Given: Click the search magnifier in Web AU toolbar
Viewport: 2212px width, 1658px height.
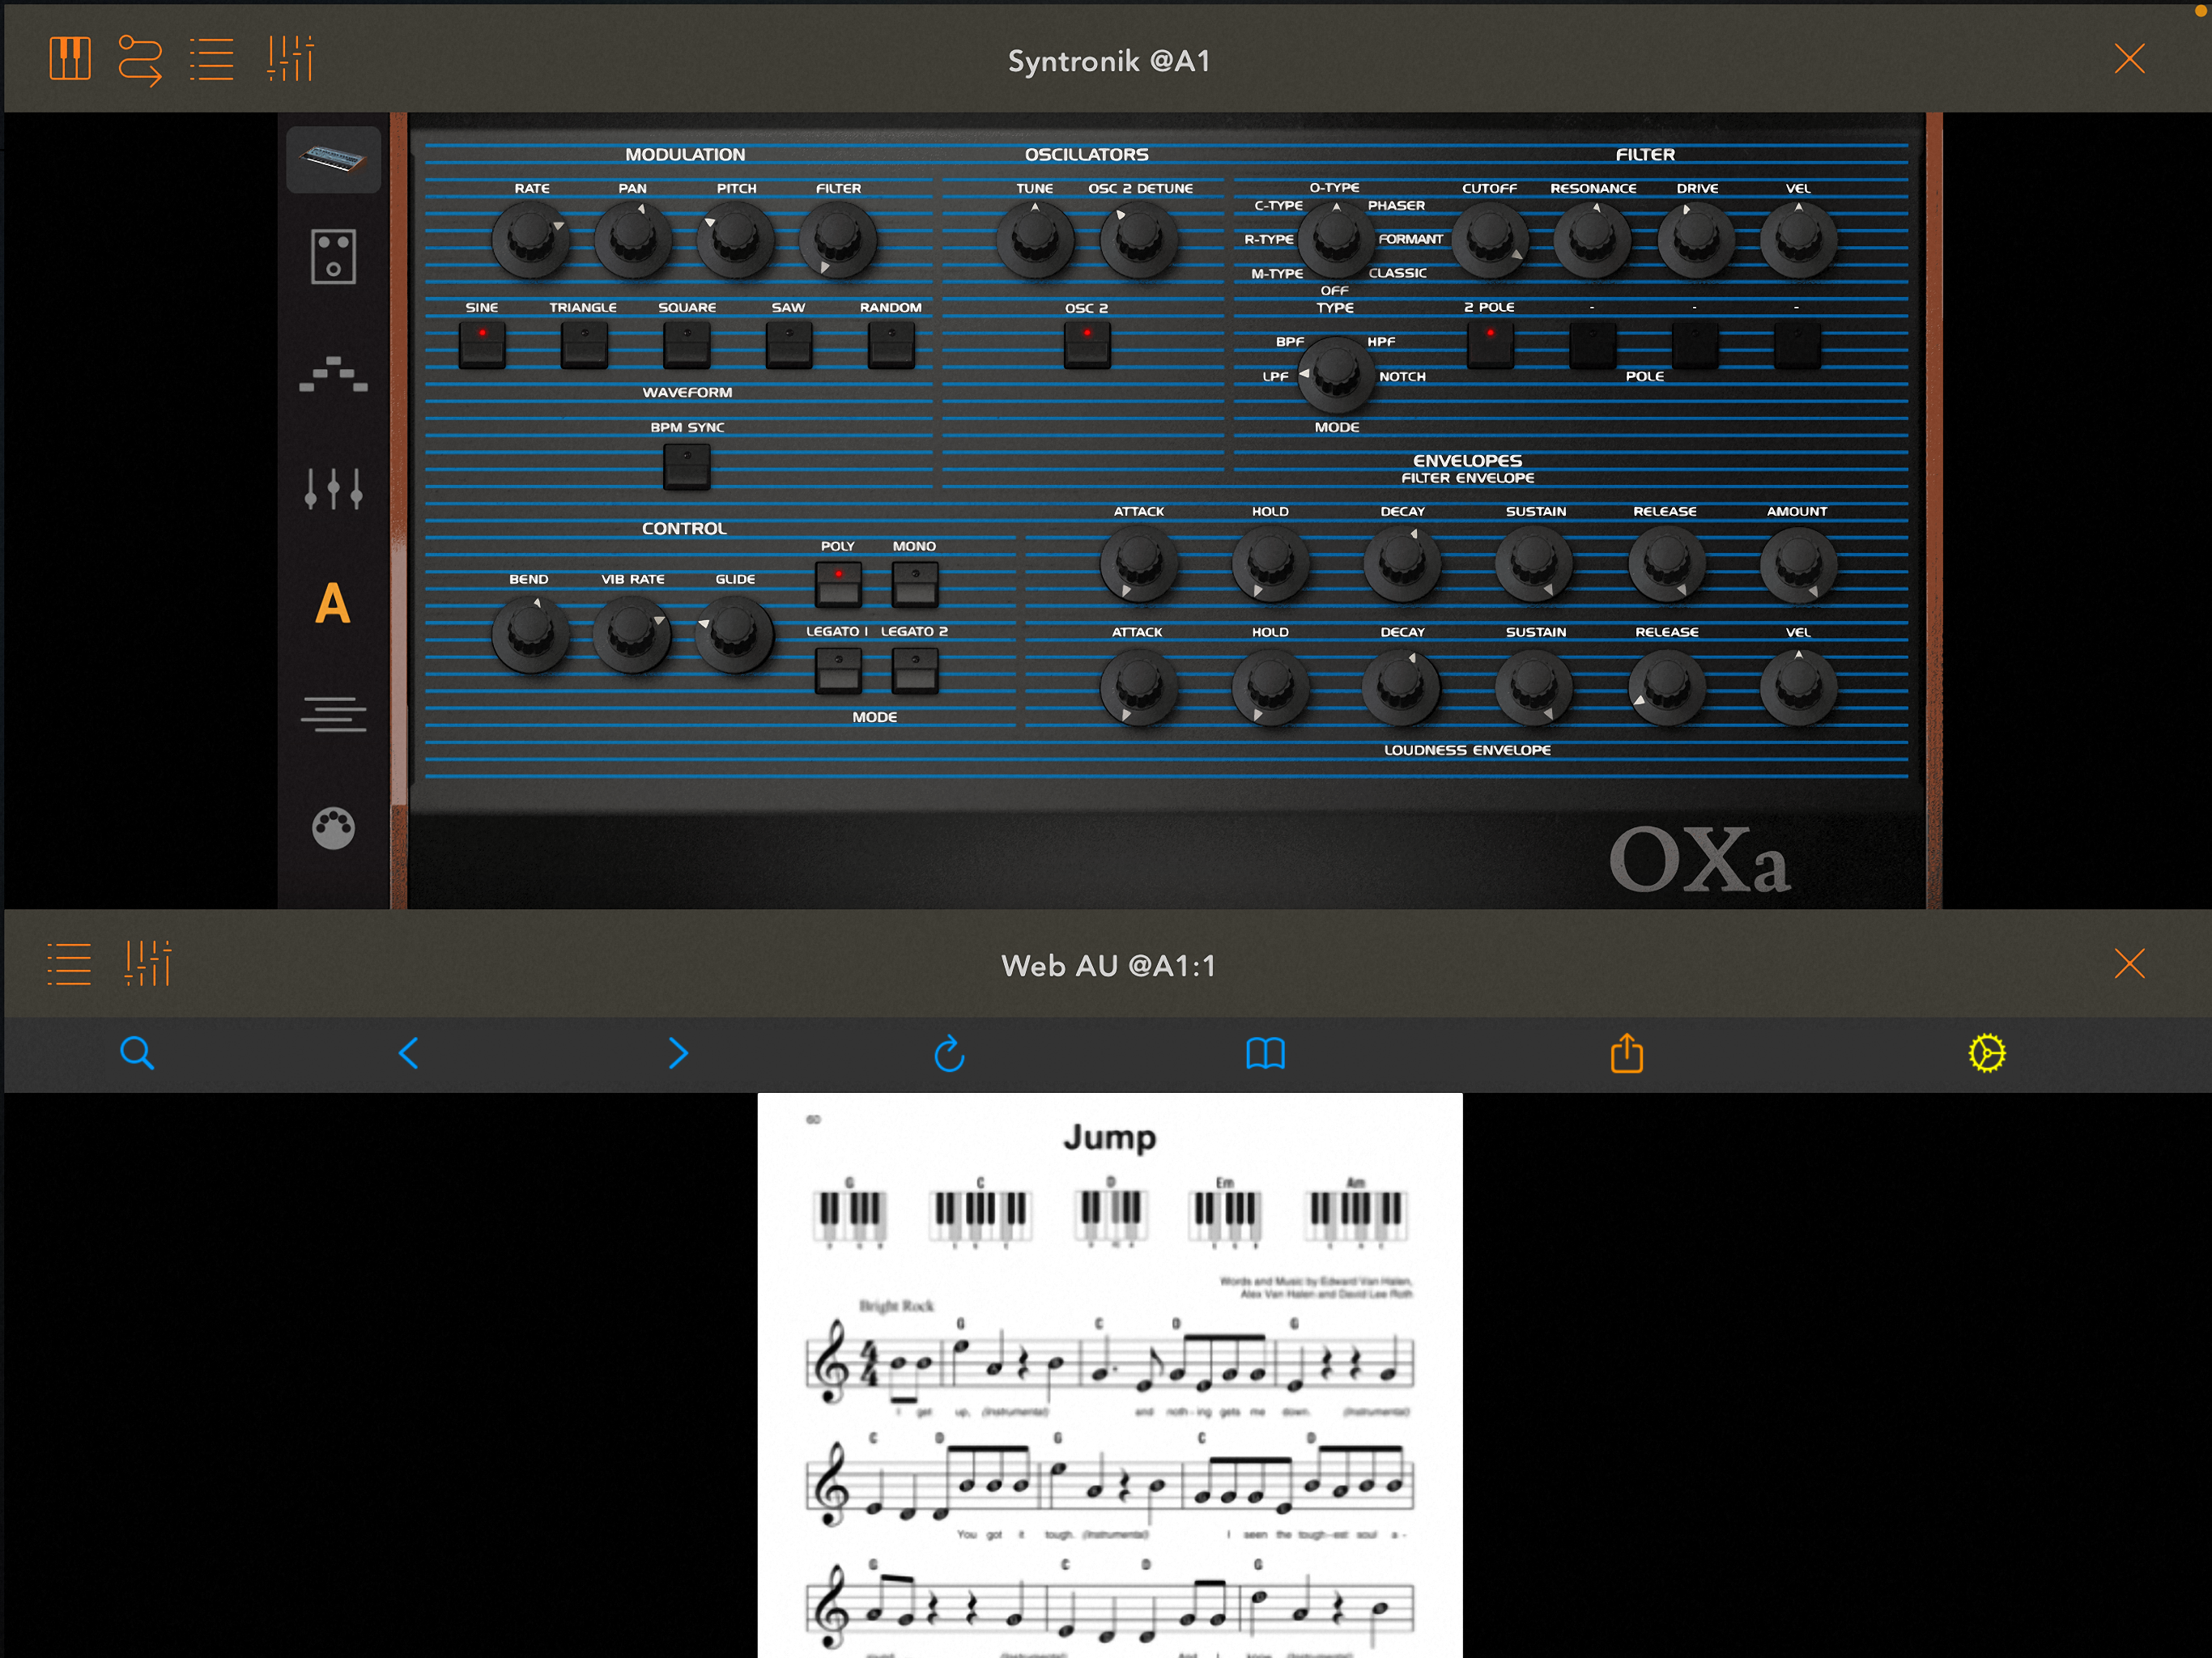Looking at the screenshot, I should [137, 1053].
